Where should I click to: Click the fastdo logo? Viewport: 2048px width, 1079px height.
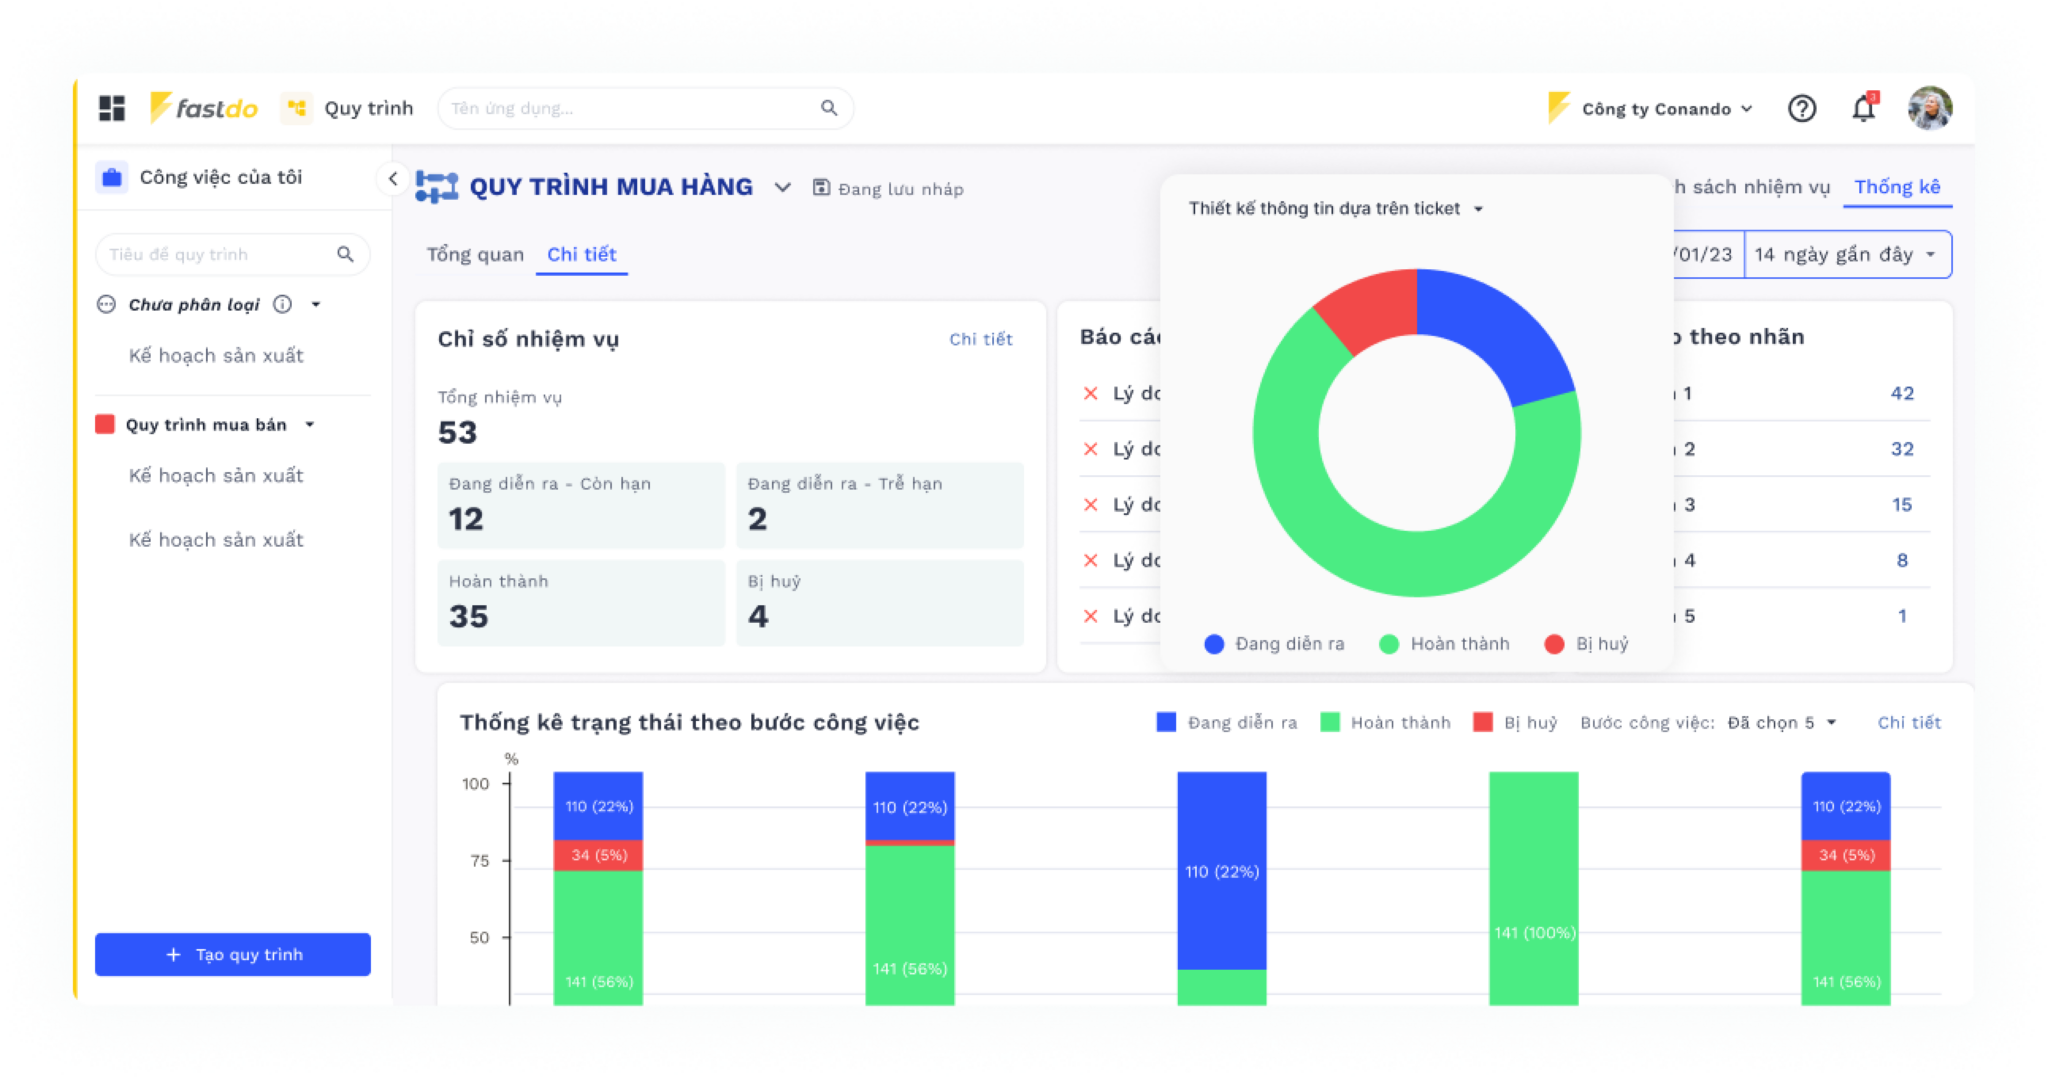click(204, 107)
